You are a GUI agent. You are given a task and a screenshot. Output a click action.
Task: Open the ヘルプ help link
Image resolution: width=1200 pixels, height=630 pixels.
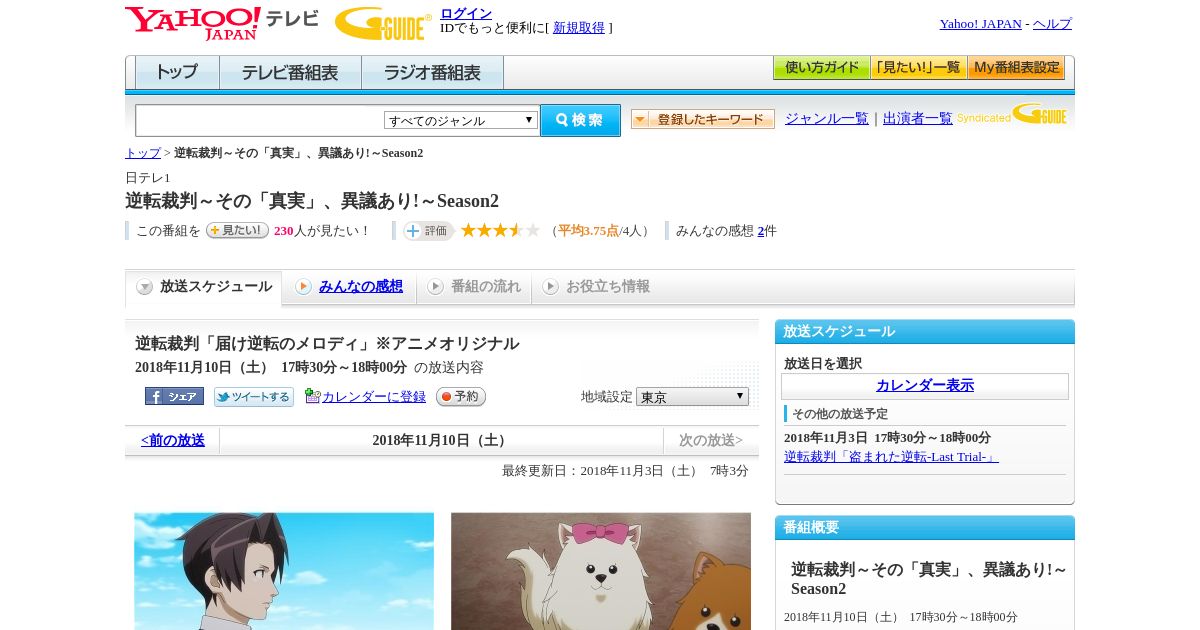pos(1052,24)
